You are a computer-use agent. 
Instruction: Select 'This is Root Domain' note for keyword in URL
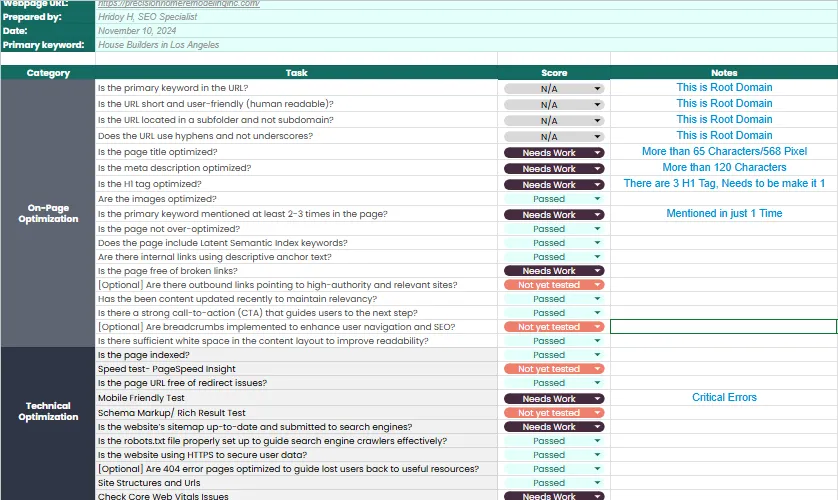coord(724,87)
